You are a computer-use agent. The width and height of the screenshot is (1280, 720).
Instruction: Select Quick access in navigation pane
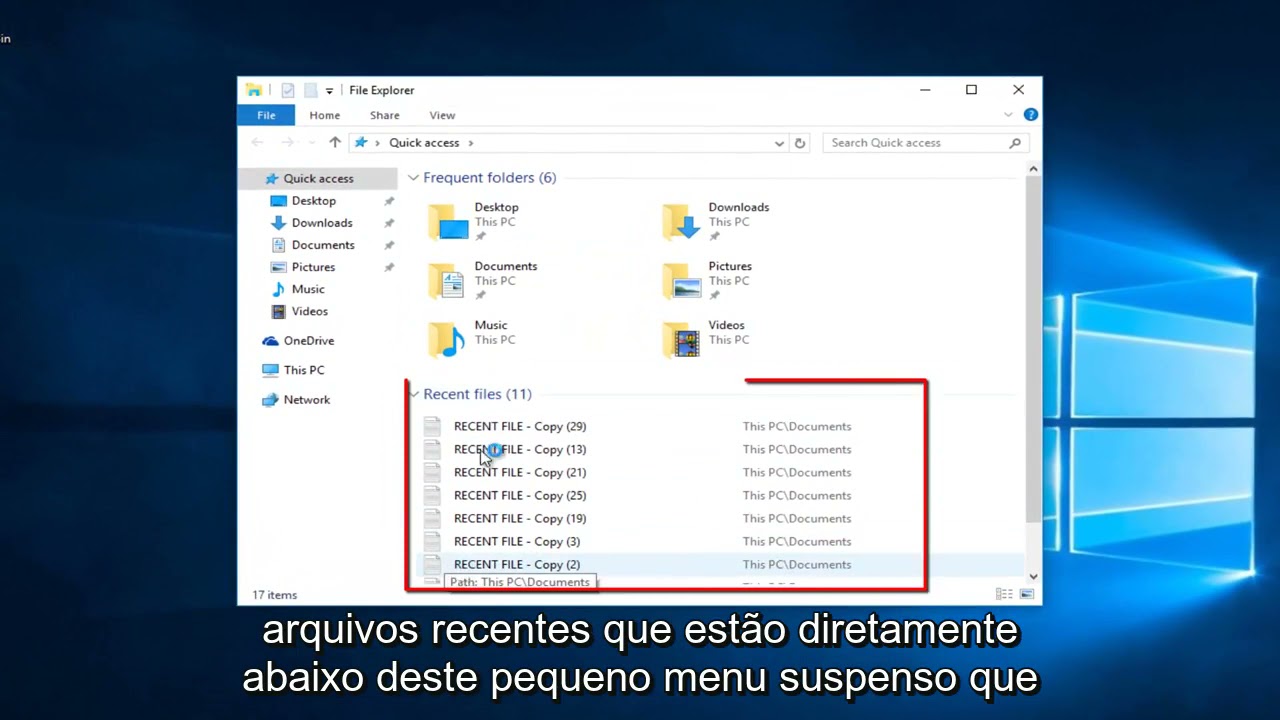[x=318, y=179]
